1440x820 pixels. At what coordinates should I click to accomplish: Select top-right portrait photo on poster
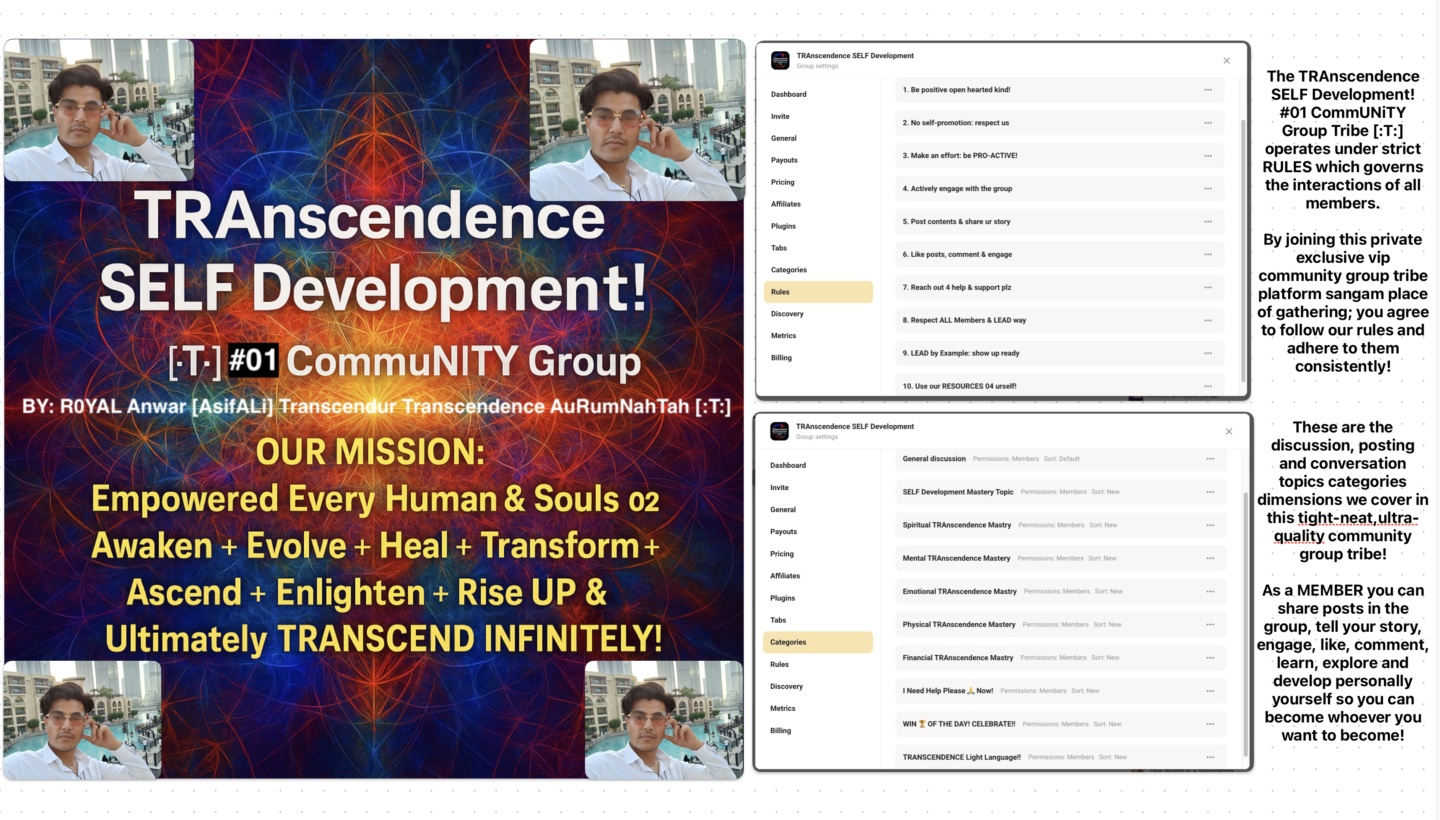(637, 120)
